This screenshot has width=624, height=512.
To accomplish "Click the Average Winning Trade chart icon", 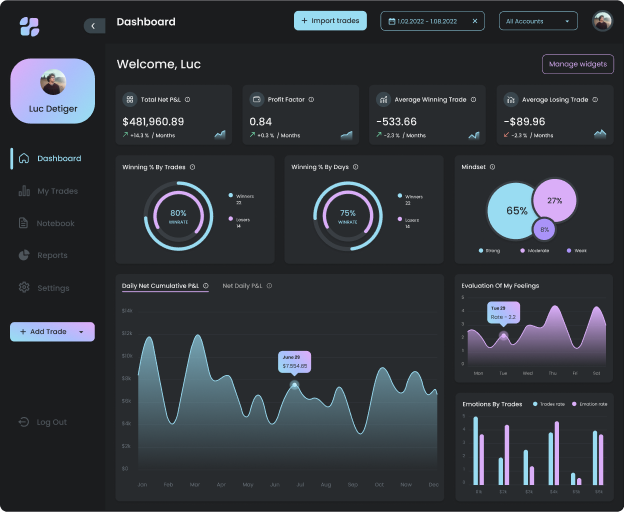I will (x=383, y=99).
